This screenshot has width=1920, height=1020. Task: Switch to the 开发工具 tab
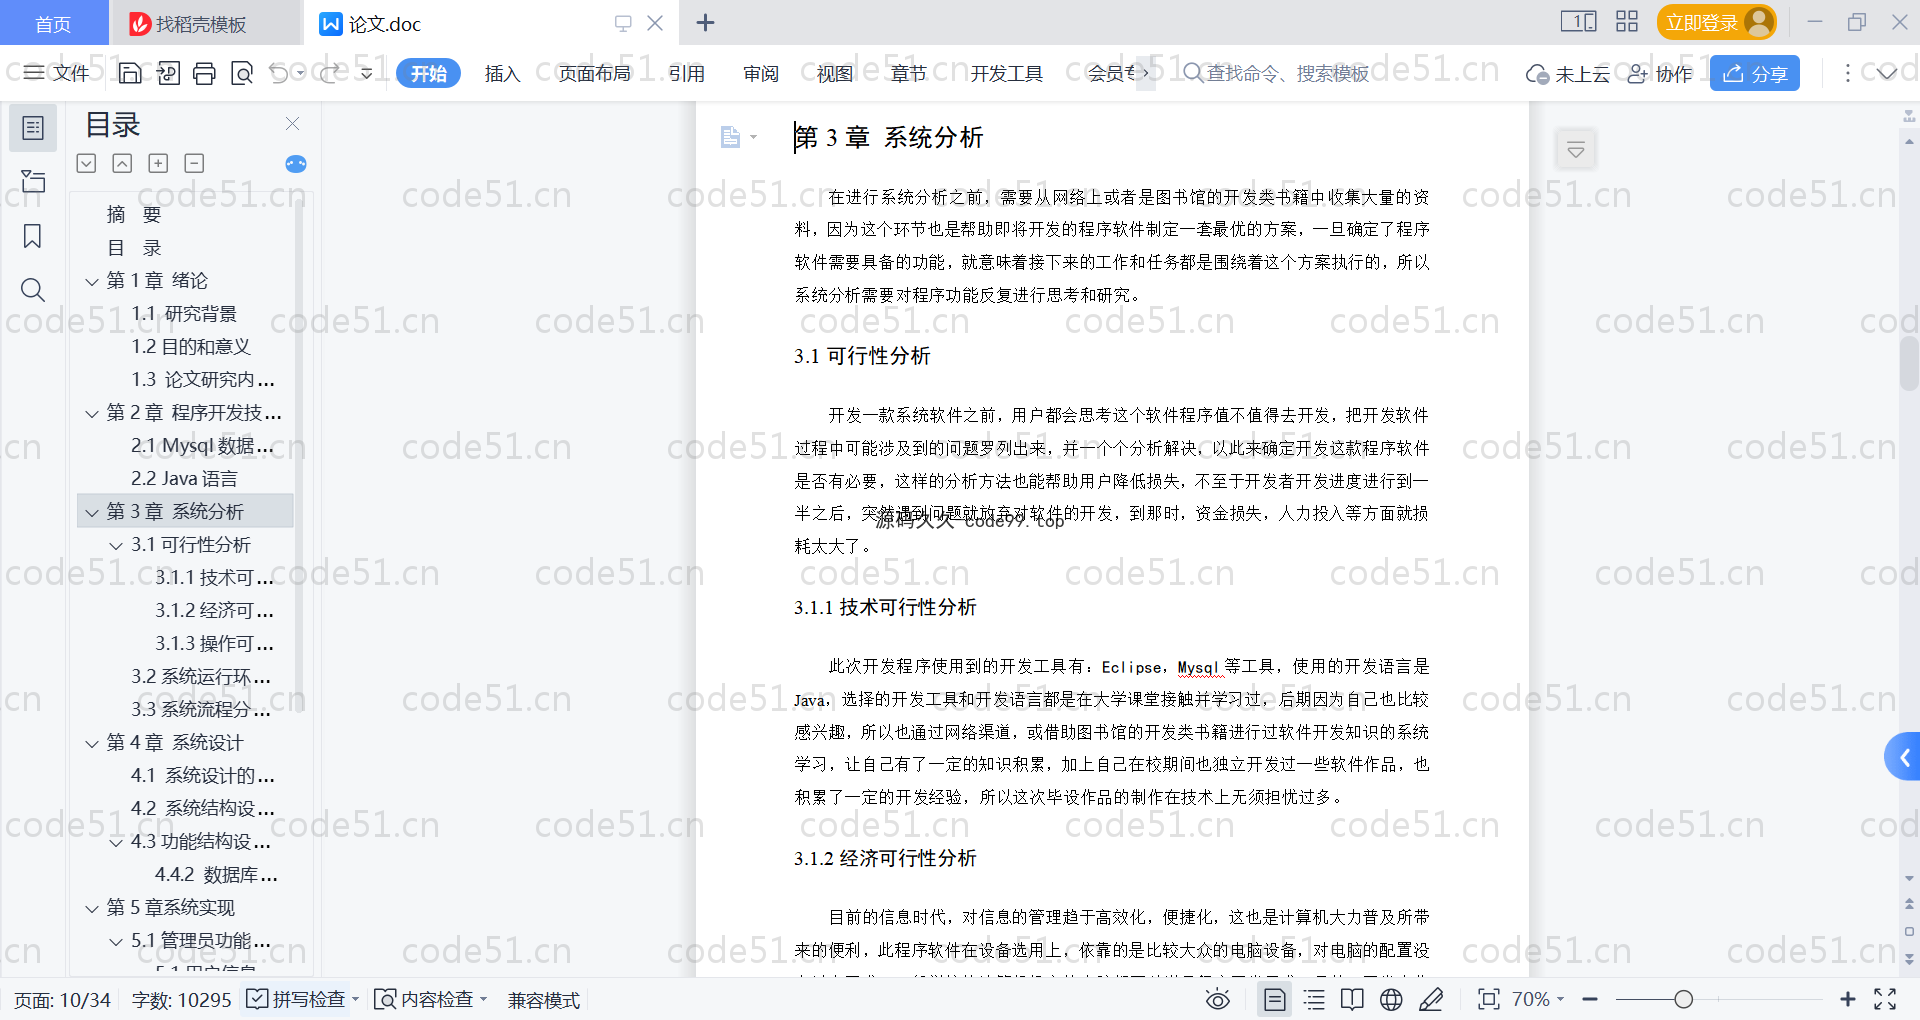point(1006,73)
